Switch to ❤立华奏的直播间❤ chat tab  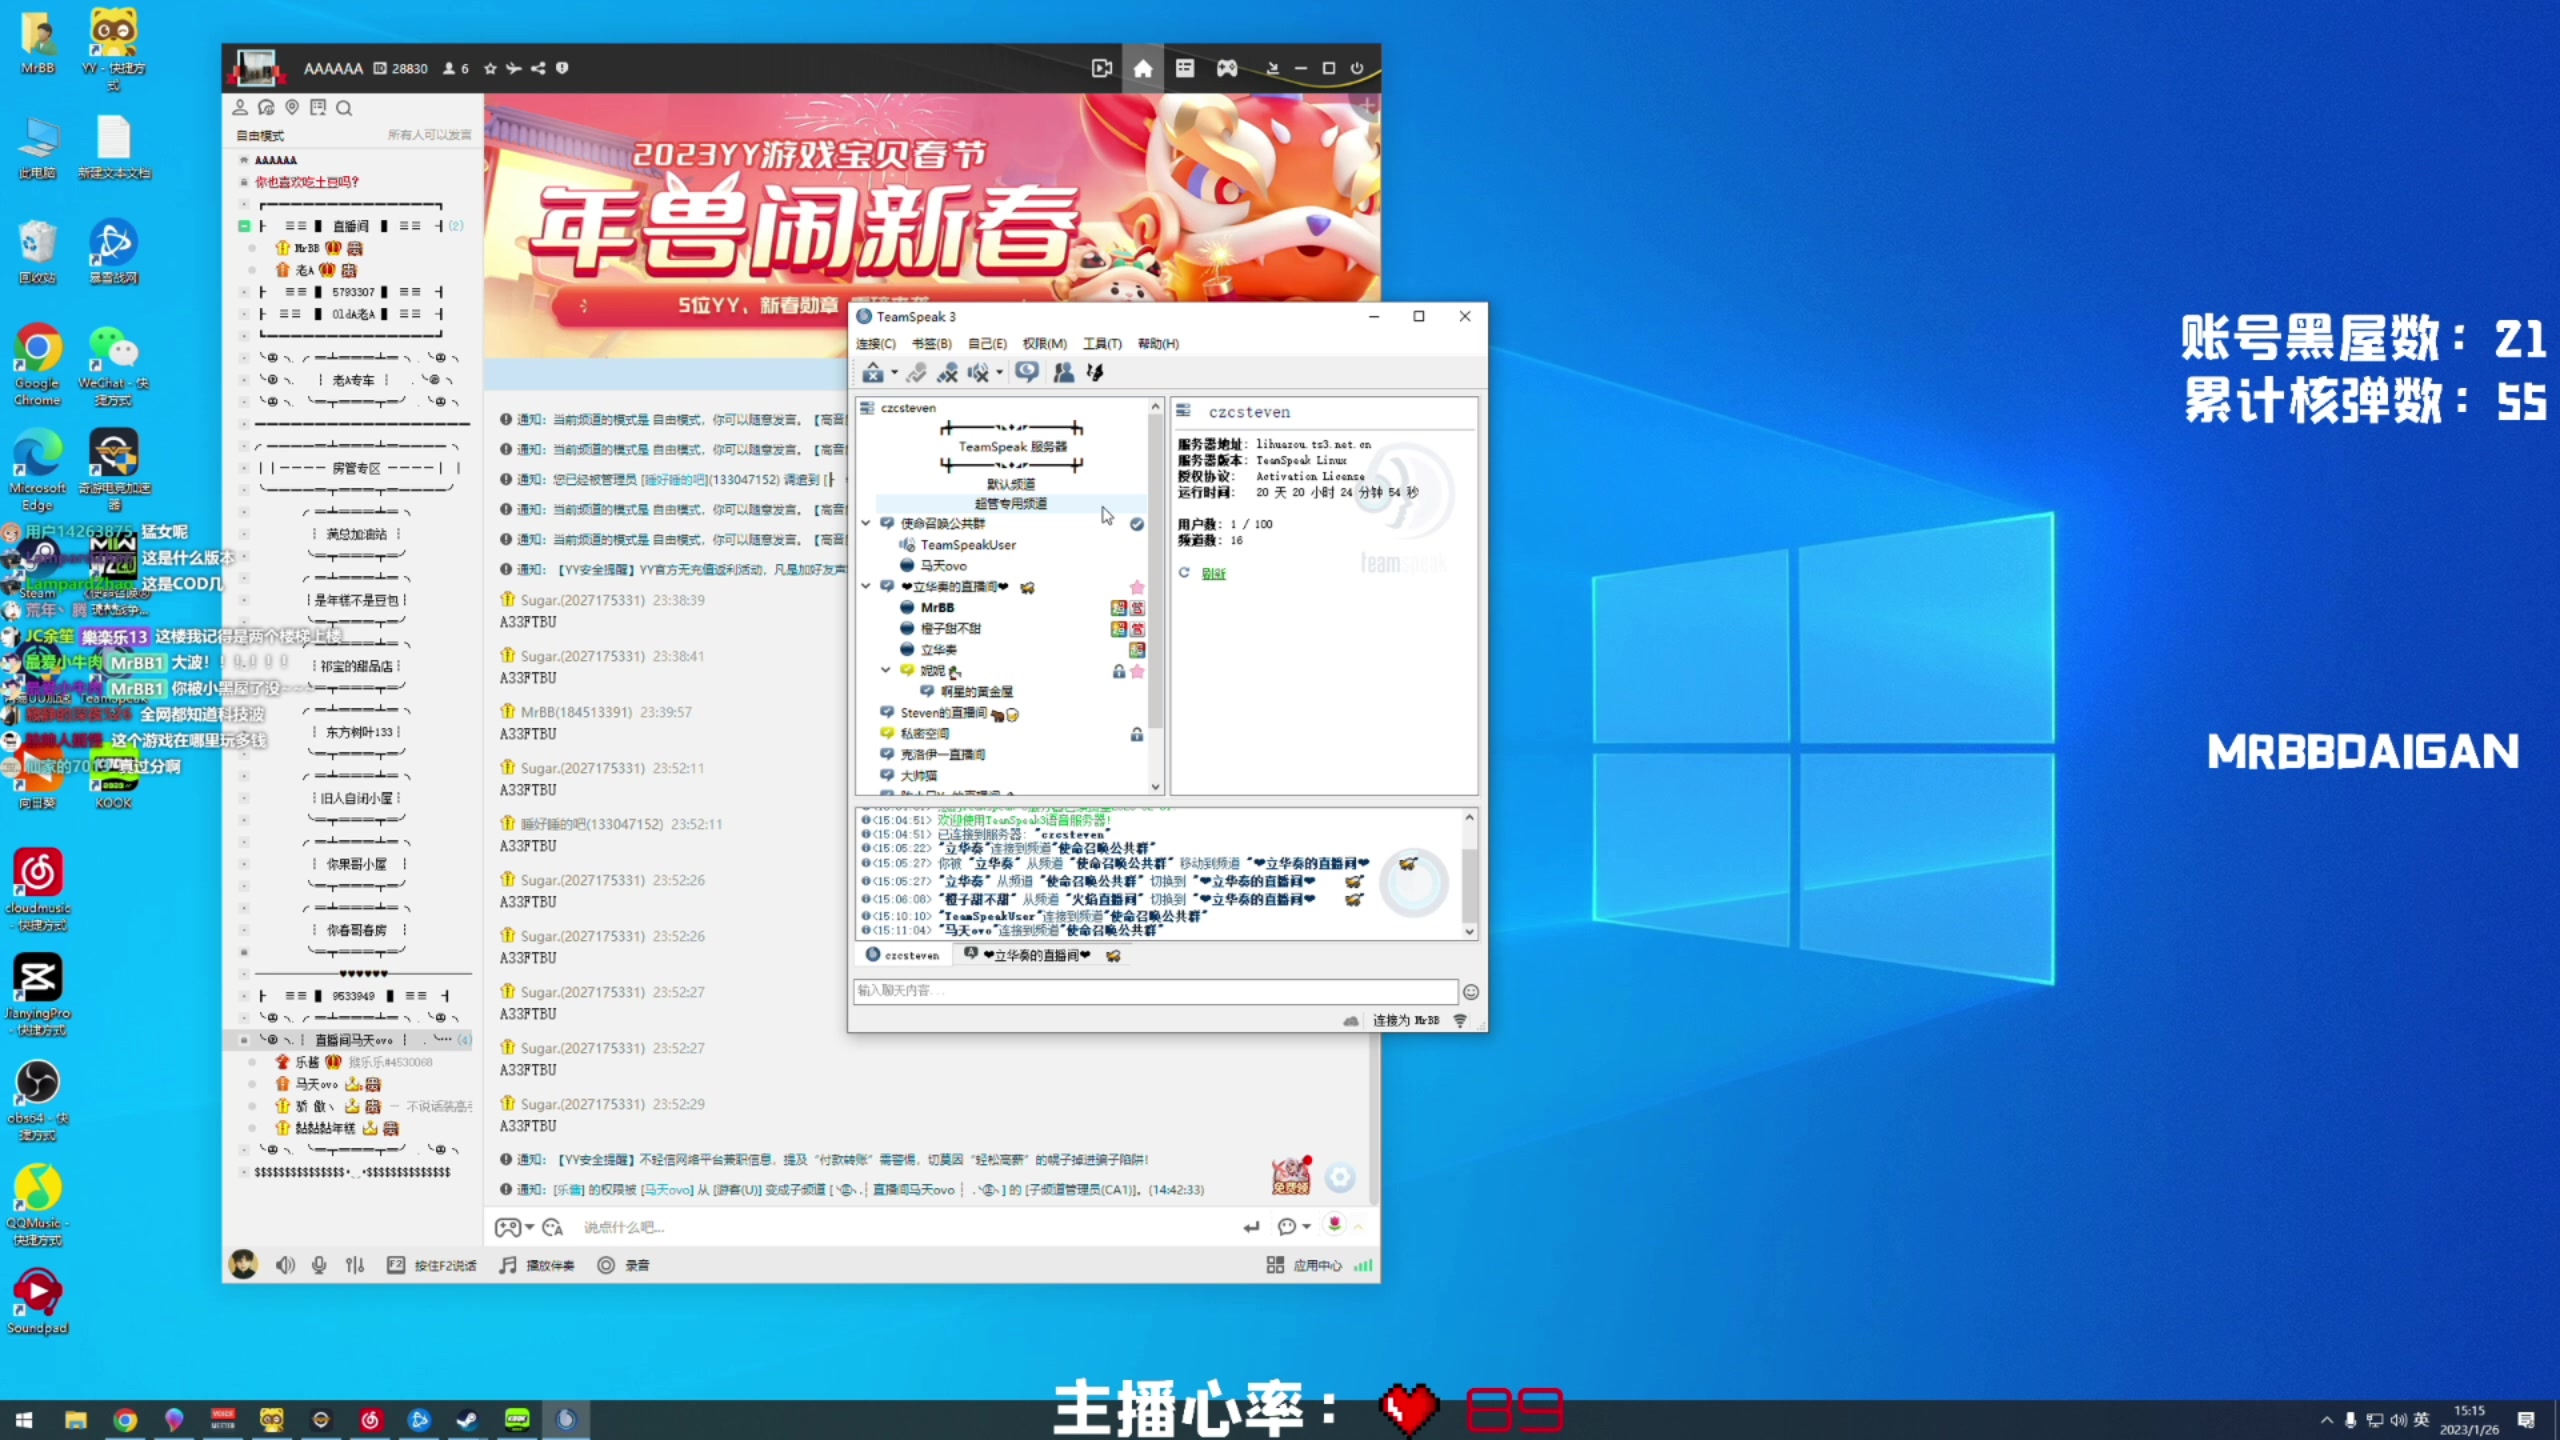1040,955
